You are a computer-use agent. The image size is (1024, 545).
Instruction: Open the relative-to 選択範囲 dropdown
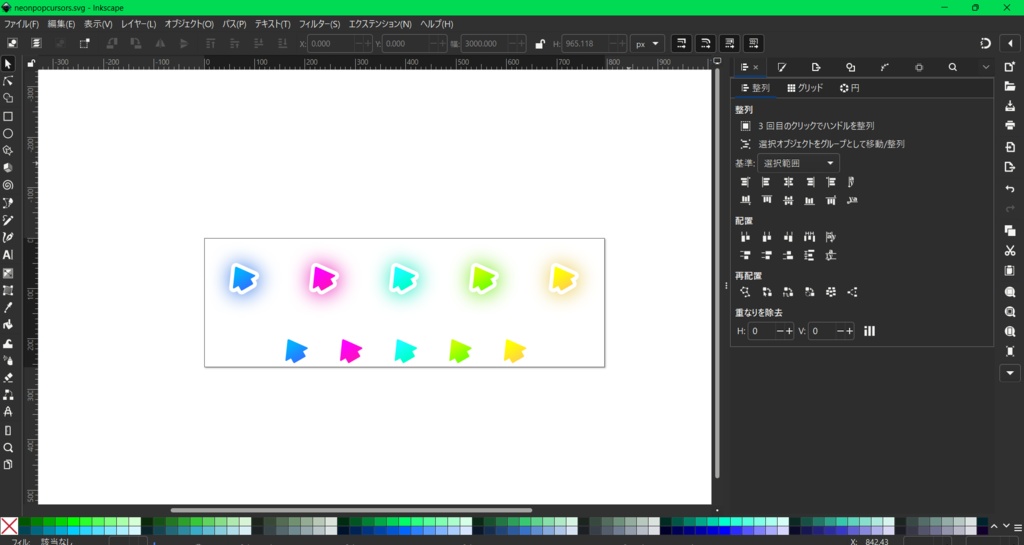pyautogui.click(x=798, y=163)
